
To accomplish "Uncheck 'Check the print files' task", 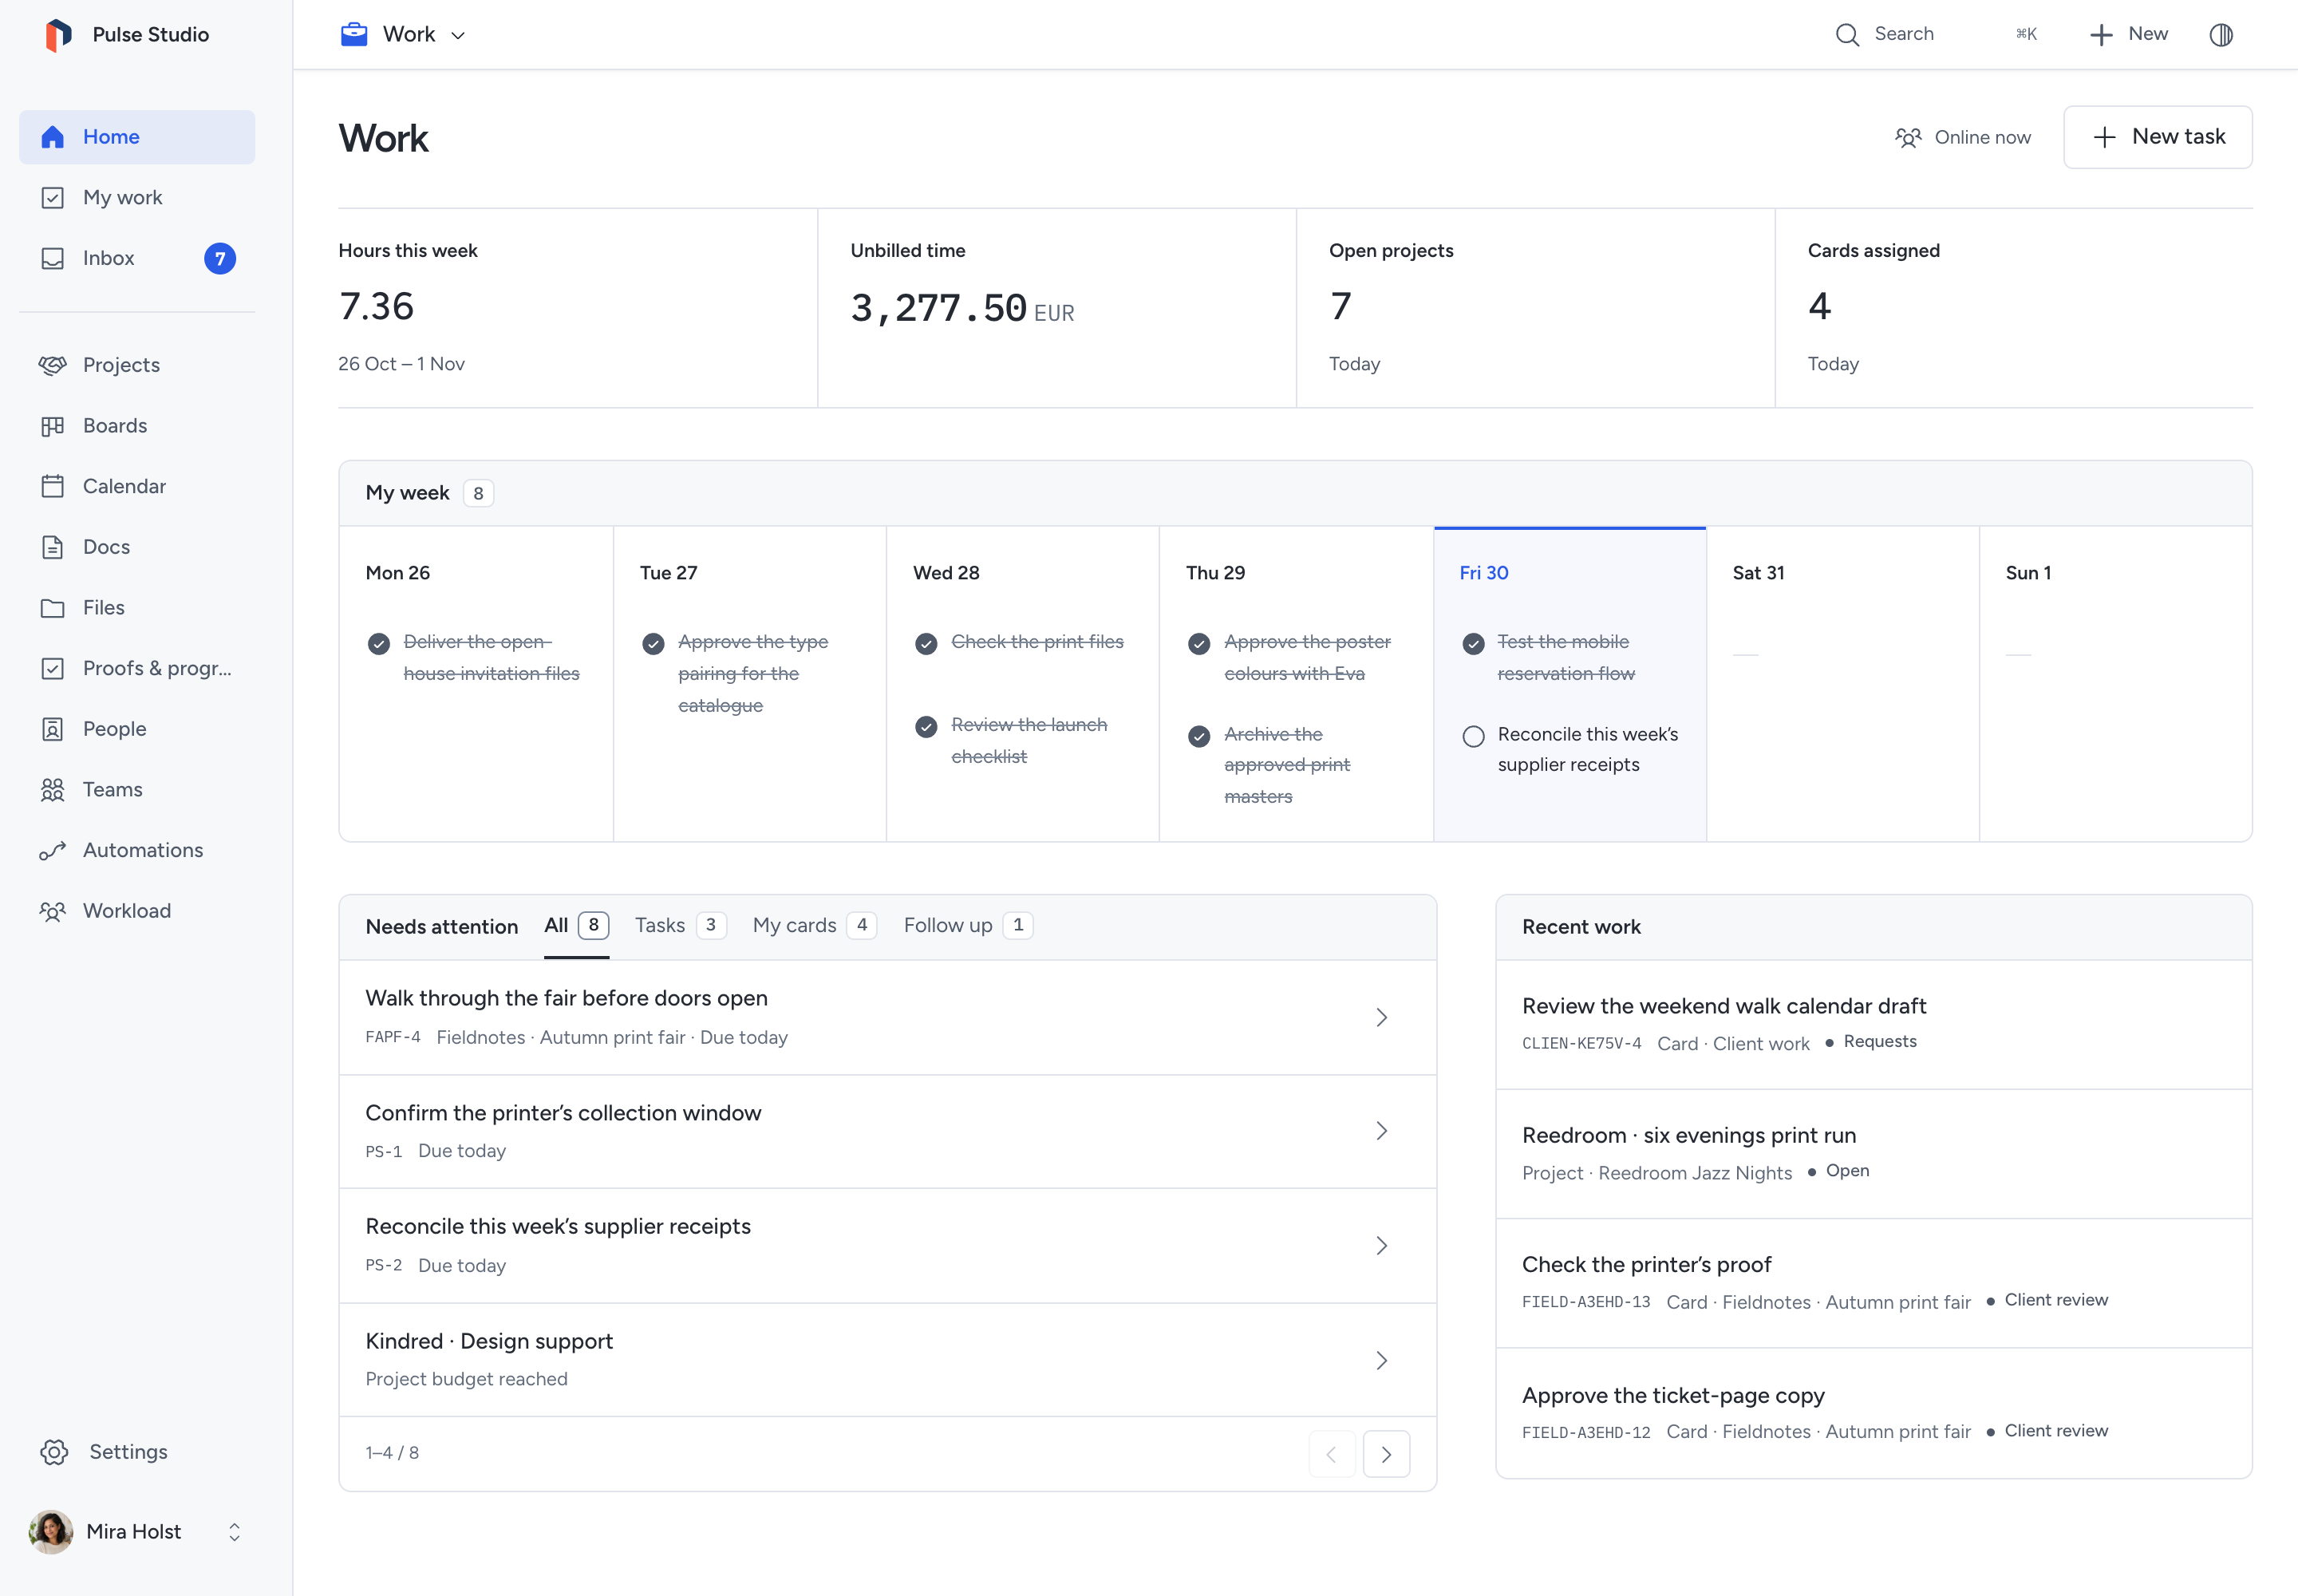I will 926,644.
